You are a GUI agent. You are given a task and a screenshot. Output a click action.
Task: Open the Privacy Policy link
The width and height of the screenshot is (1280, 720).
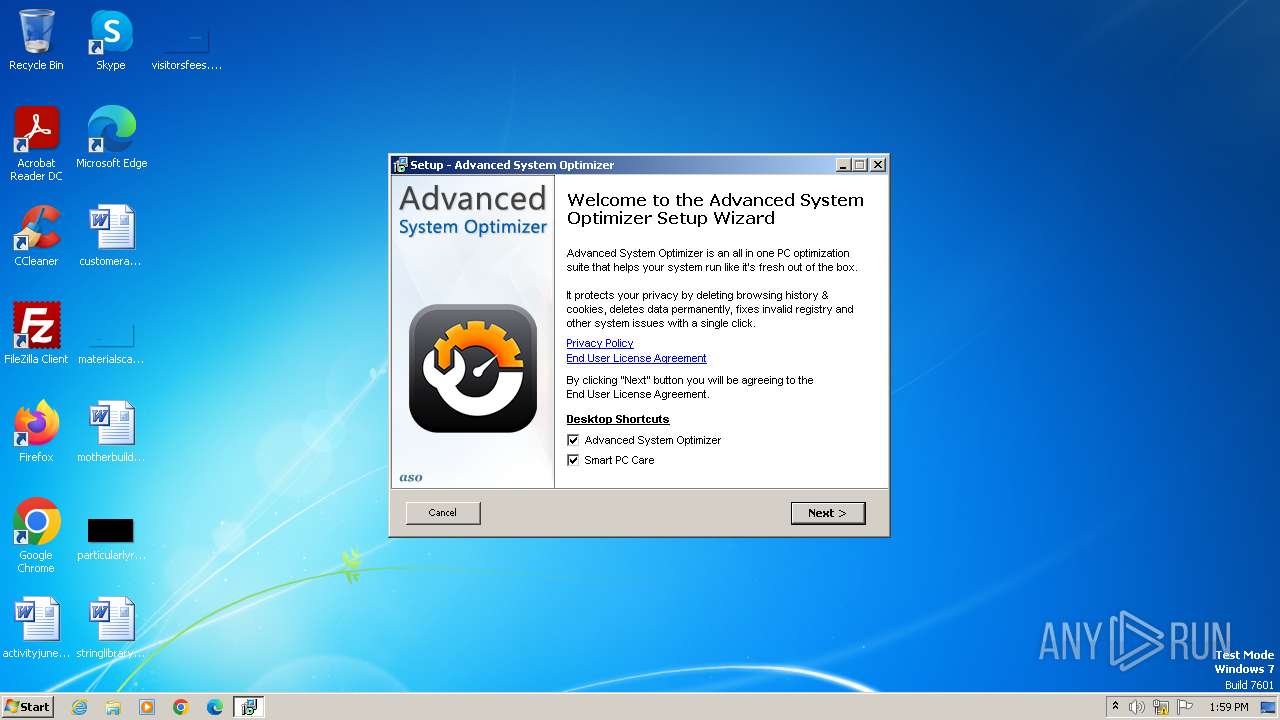coord(600,343)
